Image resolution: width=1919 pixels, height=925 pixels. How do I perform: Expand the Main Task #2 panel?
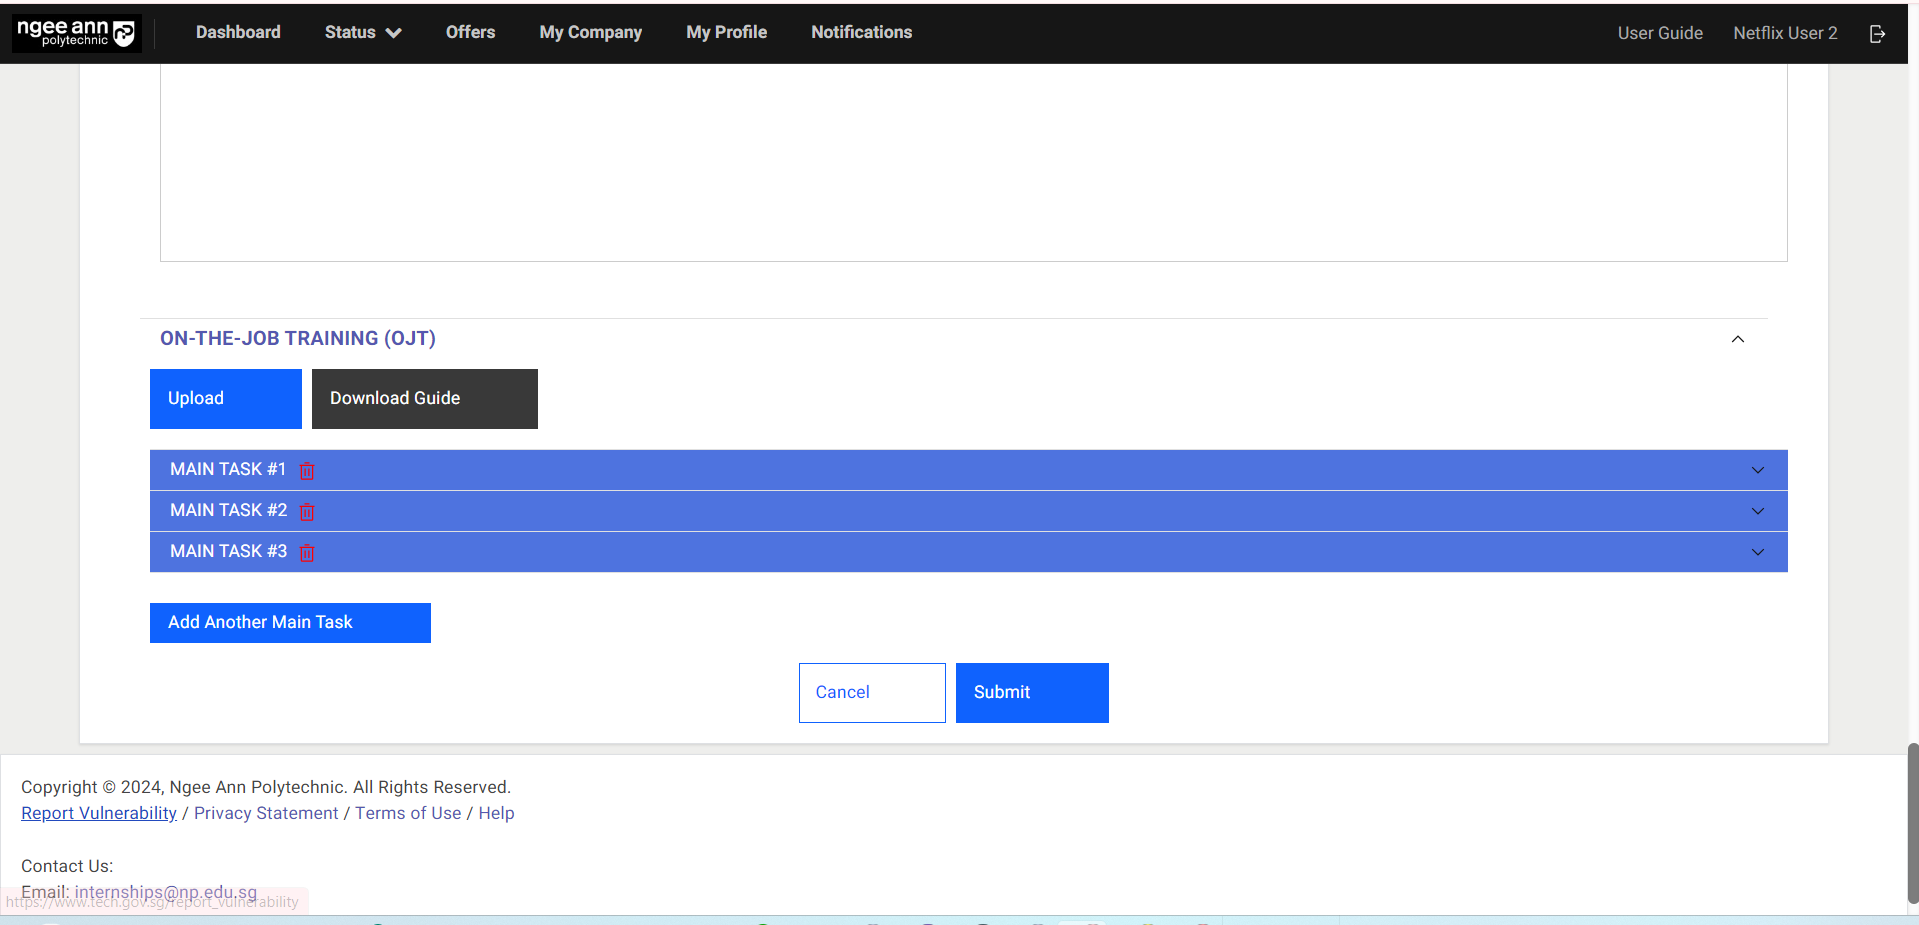[x=1757, y=511]
